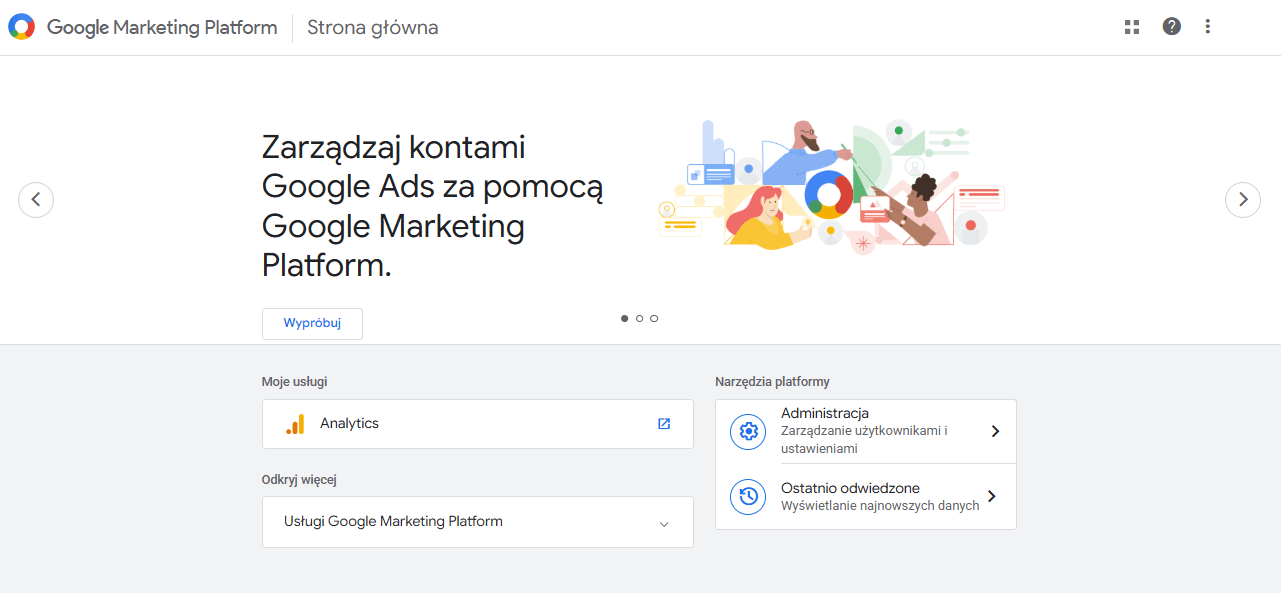The height and width of the screenshot is (593, 1281).
Task: Open Analytics via the external link icon
Action: coord(663,423)
